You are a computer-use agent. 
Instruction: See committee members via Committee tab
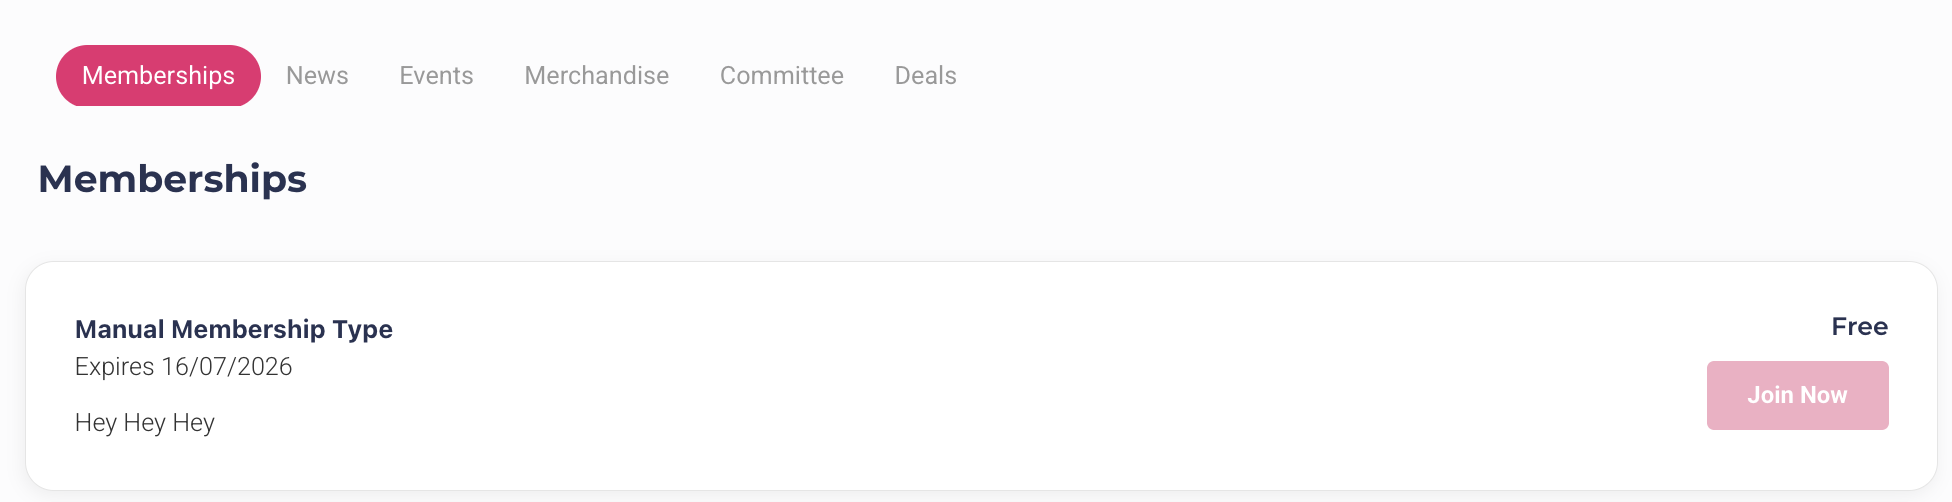[781, 76]
